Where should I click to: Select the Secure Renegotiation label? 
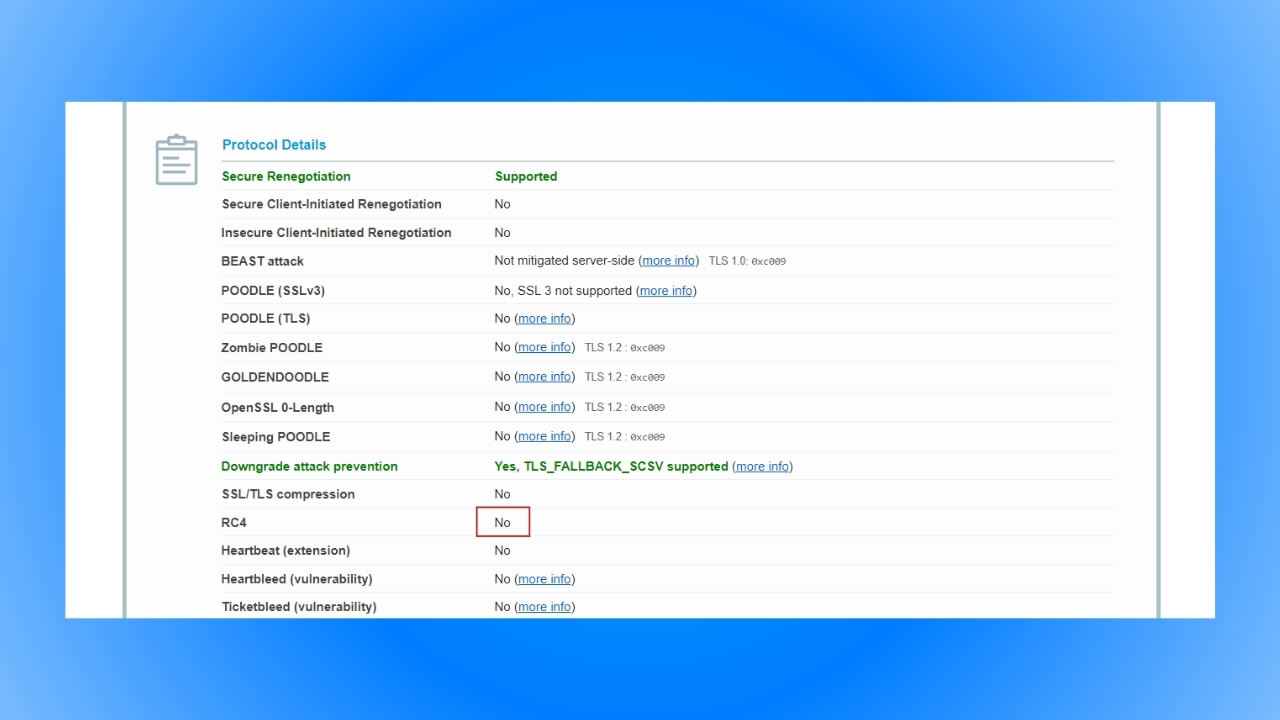(286, 177)
